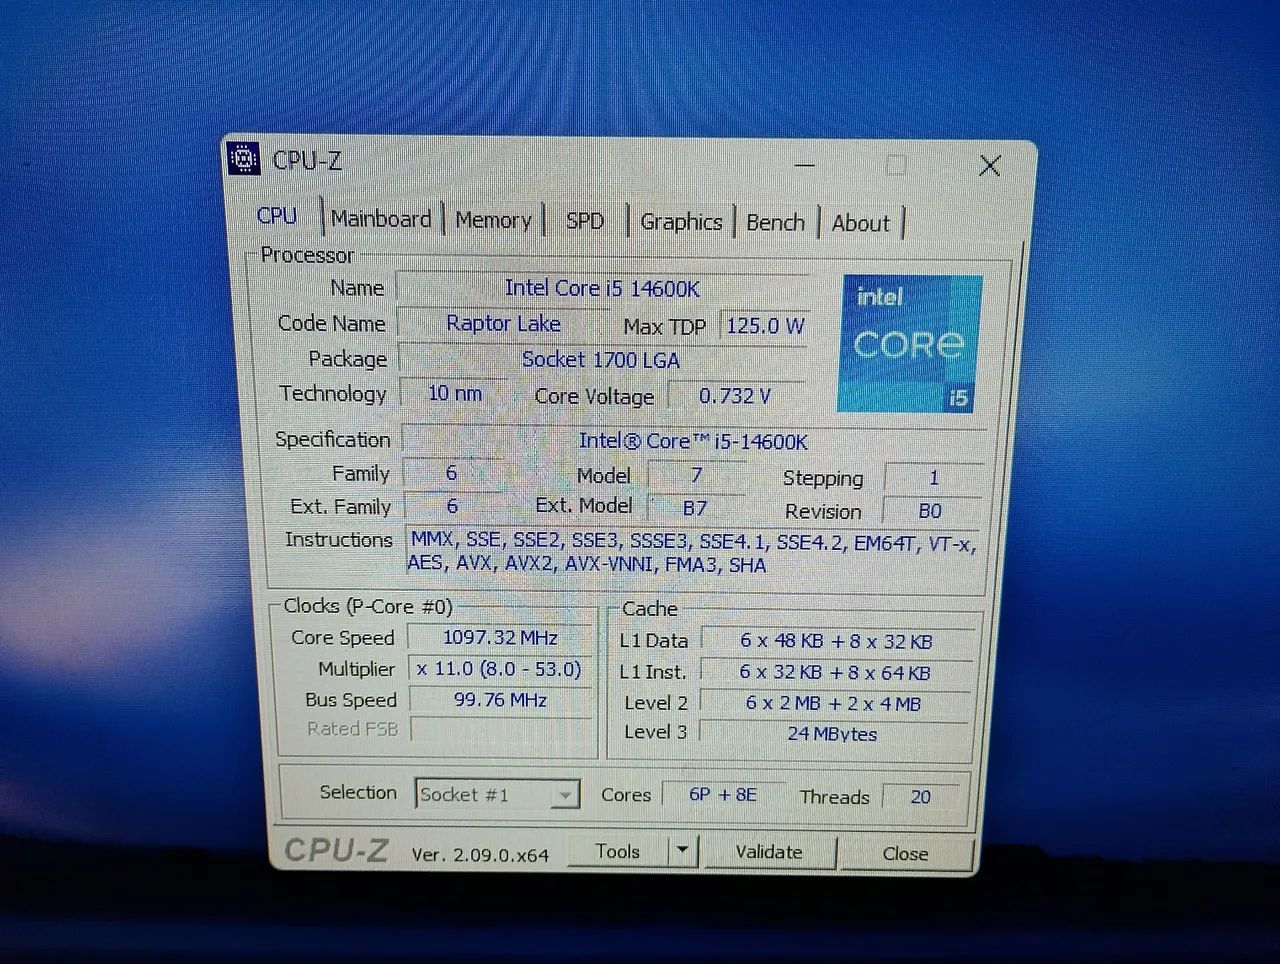Minimize the CPU-Z window
The width and height of the screenshot is (1280, 964).
pyautogui.click(x=804, y=164)
